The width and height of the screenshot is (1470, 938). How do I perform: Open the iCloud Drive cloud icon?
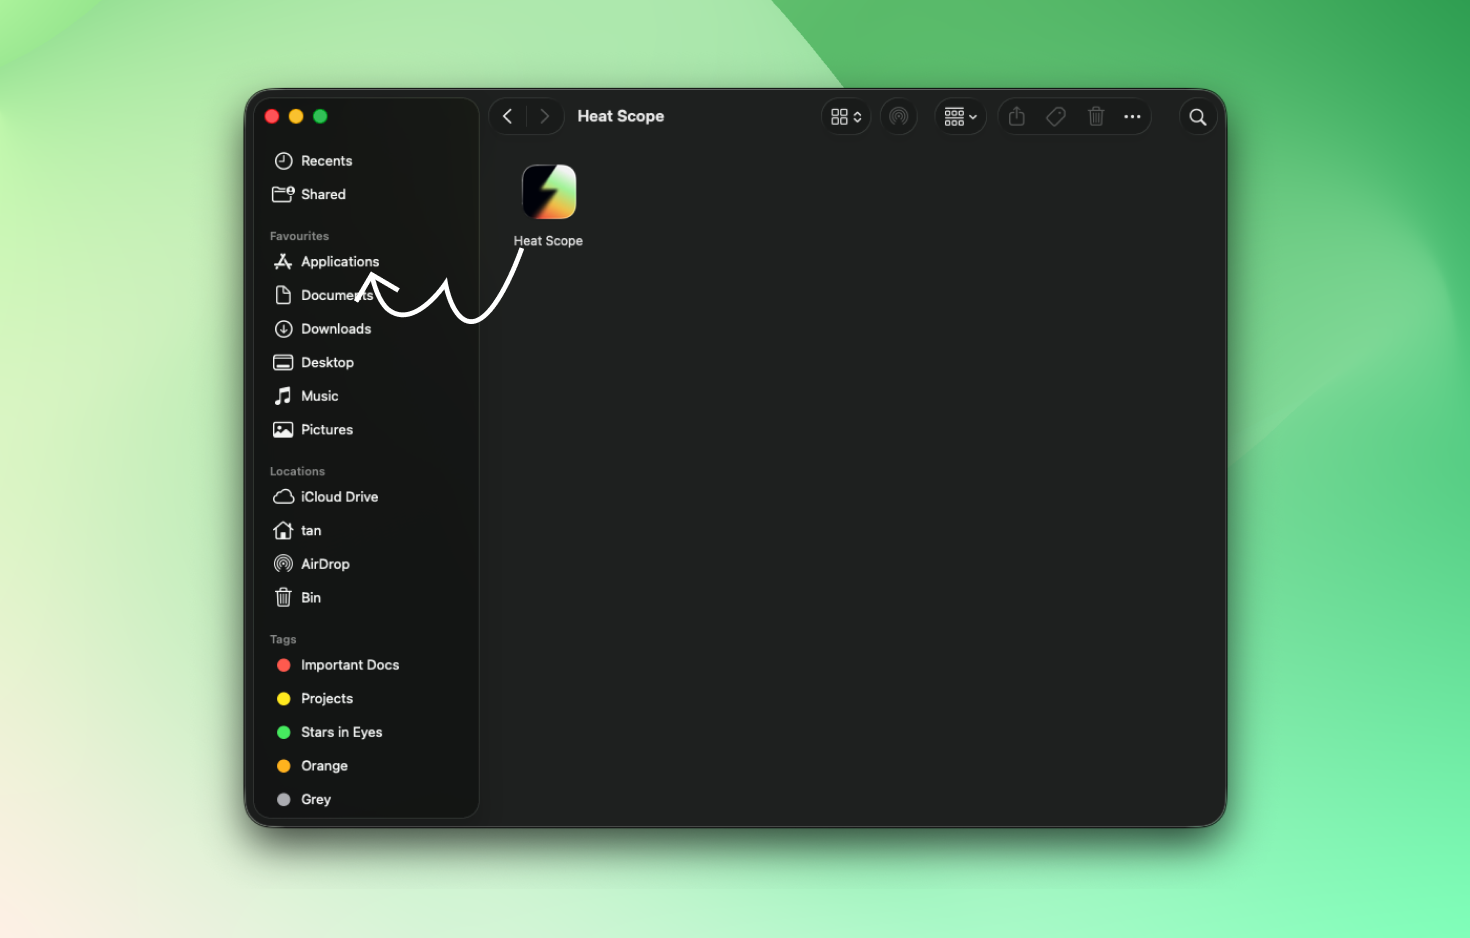[x=284, y=497]
